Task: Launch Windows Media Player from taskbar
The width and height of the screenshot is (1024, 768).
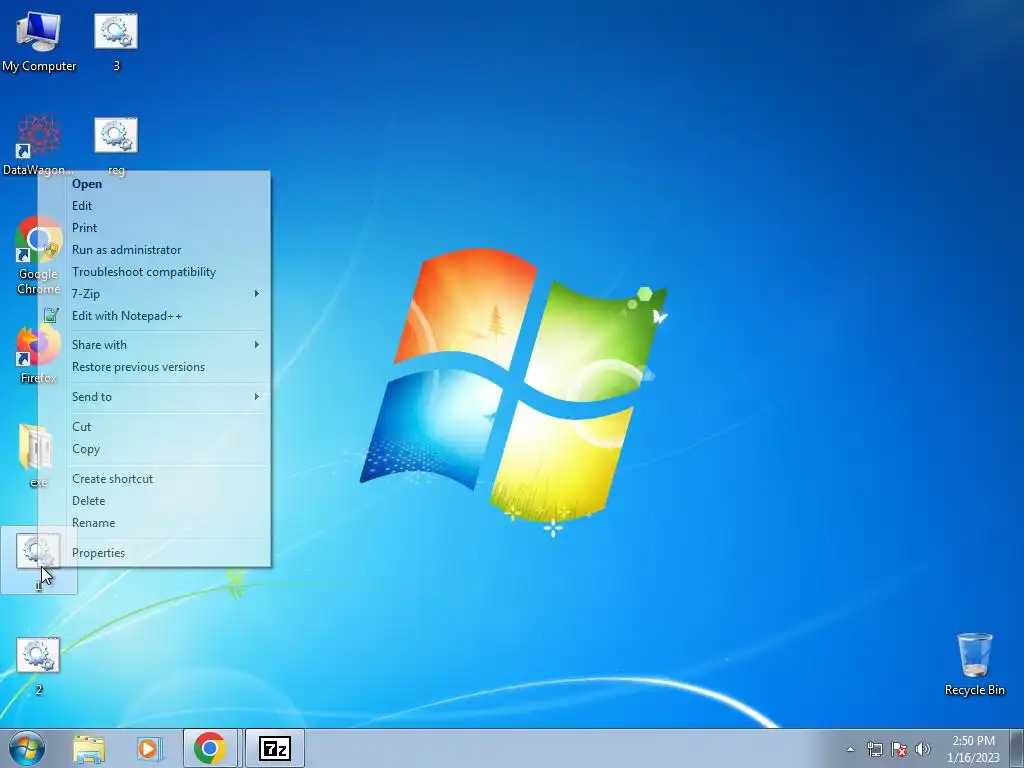Action: pos(149,749)
